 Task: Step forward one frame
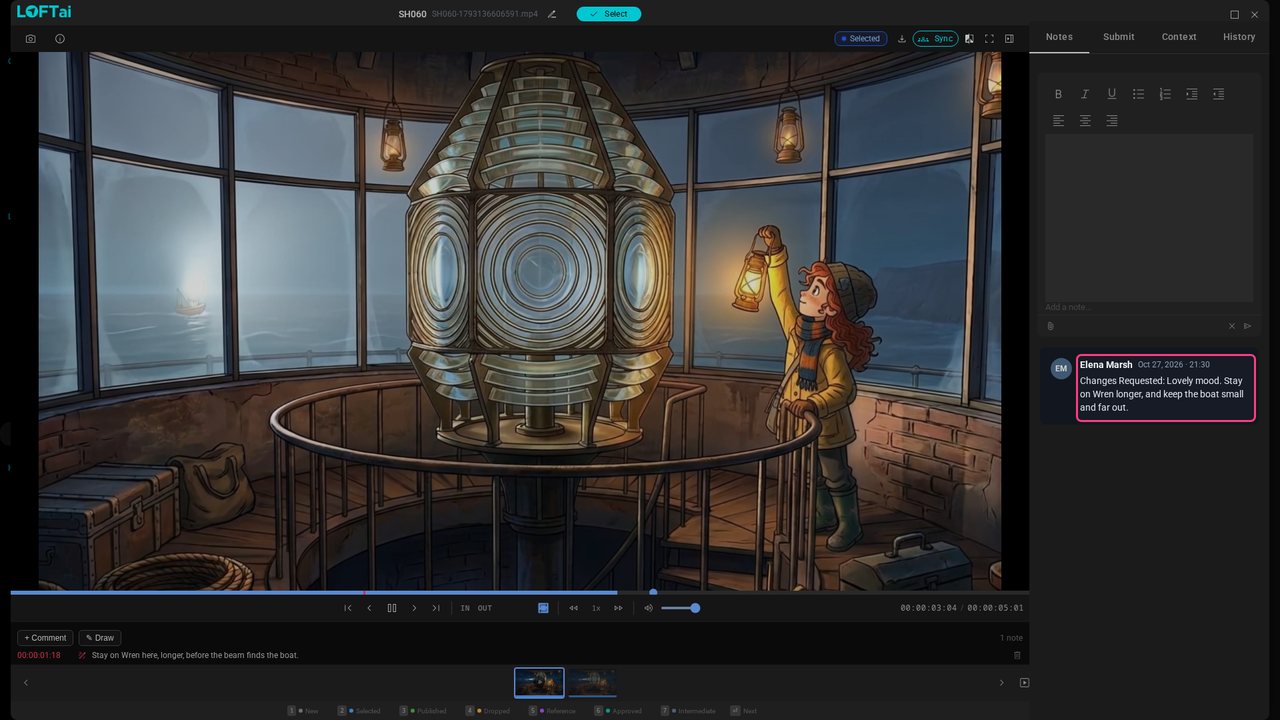414,608
